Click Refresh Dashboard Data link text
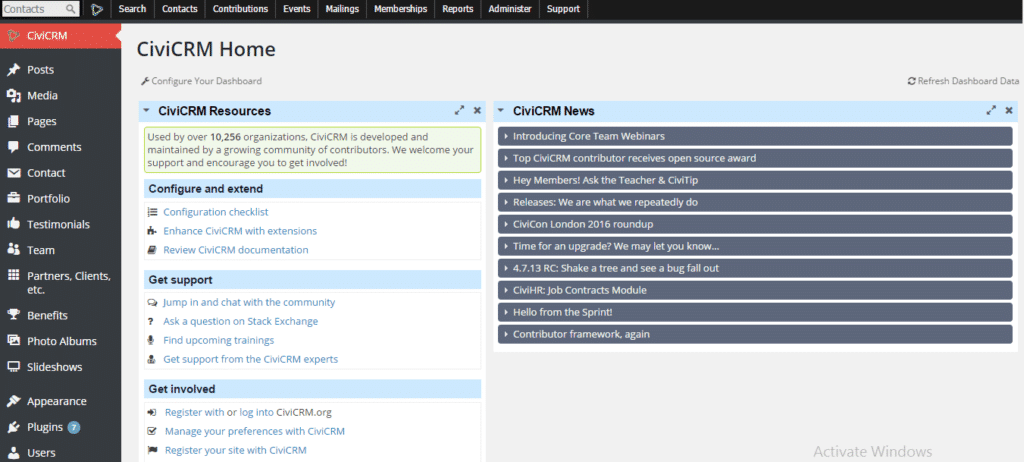1024x462 pixels. coord(968,81)
